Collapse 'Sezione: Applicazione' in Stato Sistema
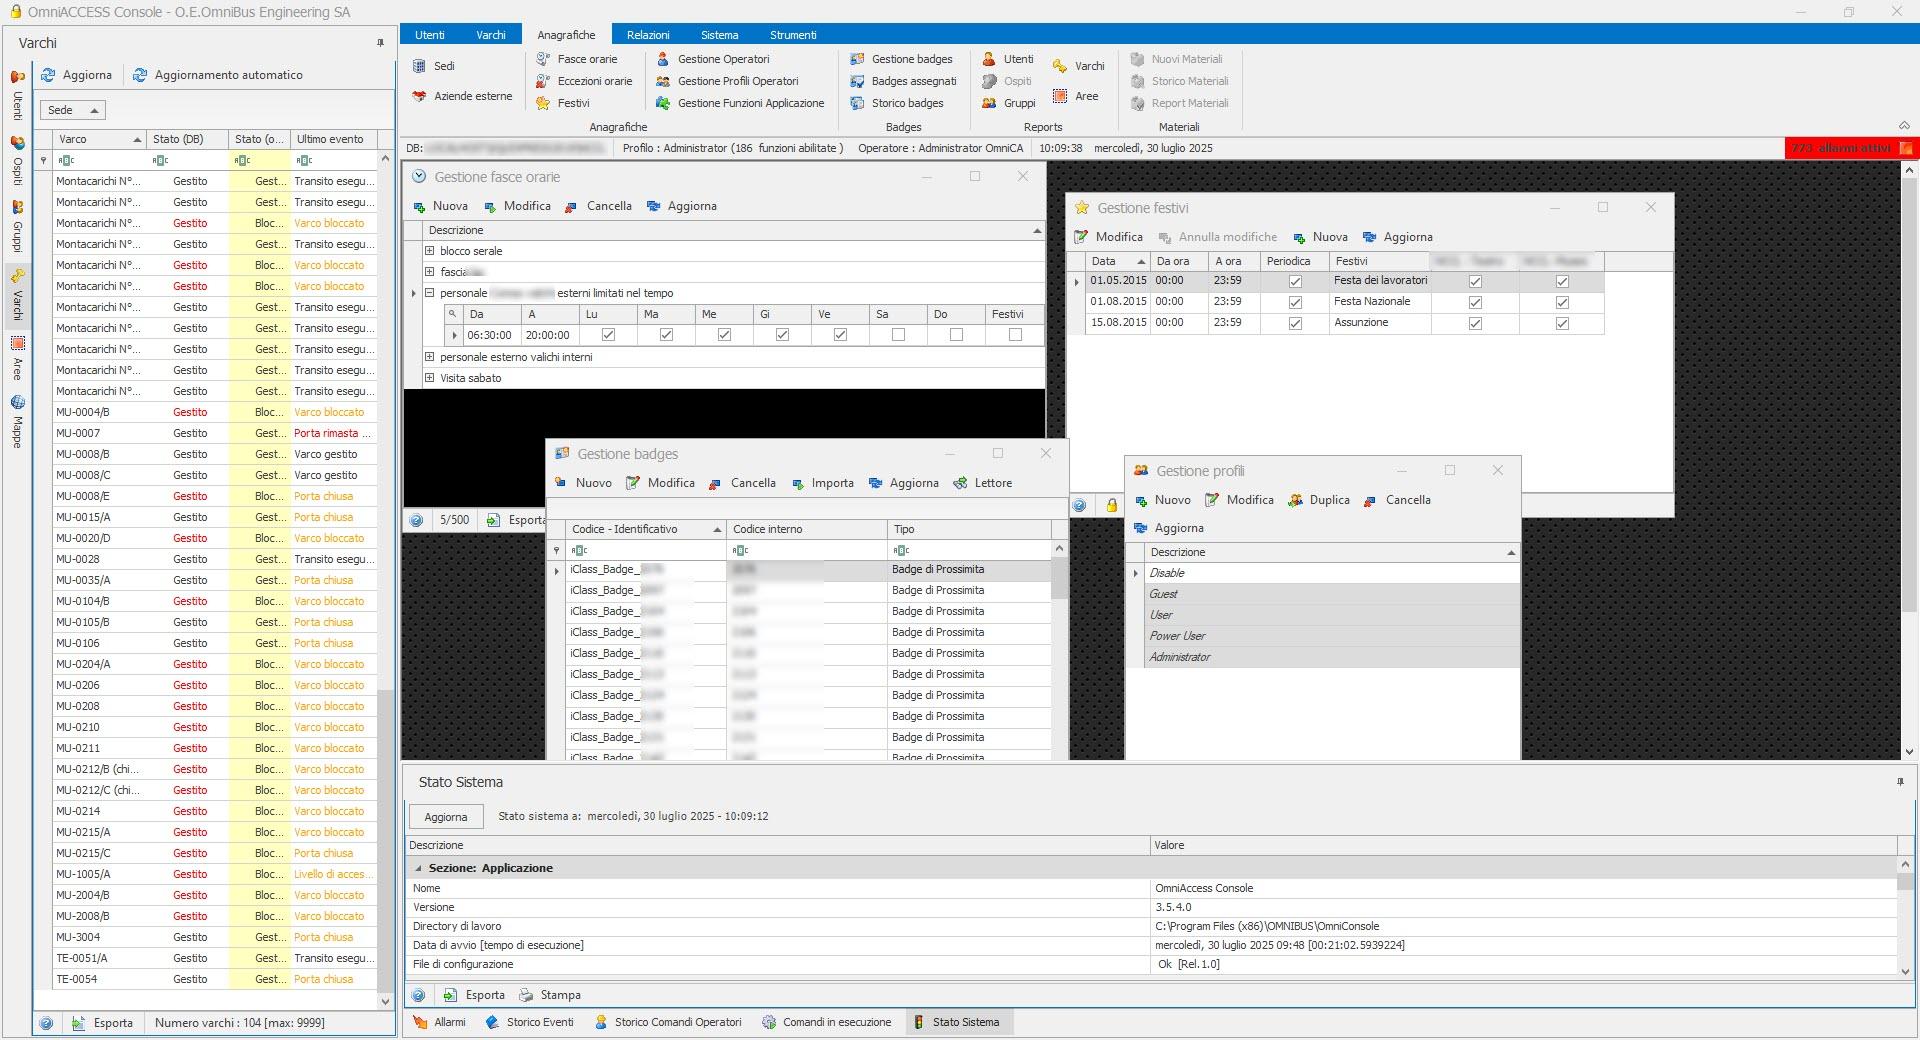Viewport: 1920px width, 1040px height. click(x=418, y=868)
